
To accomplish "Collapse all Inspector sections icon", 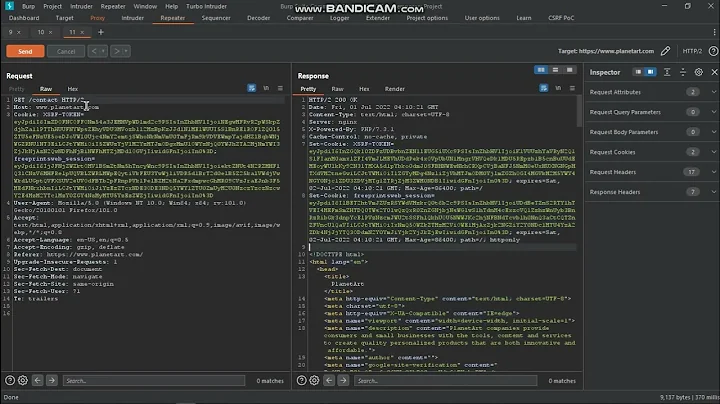I will 683,72.
